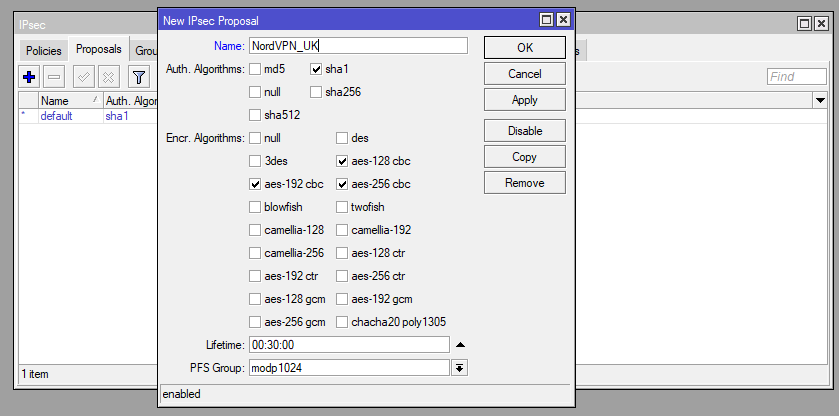
Task: Enable camellia-256 encryption
Action: [x=255, y=253]
